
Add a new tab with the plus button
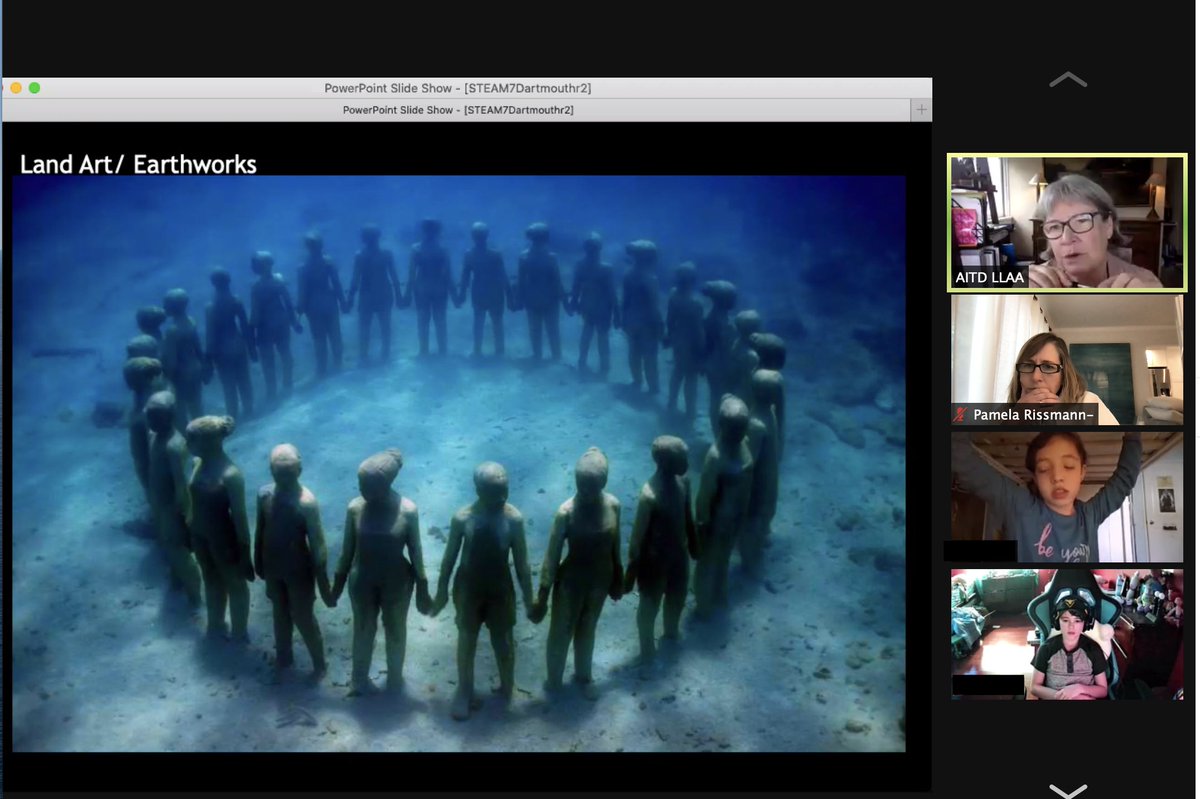click(921, 110)
